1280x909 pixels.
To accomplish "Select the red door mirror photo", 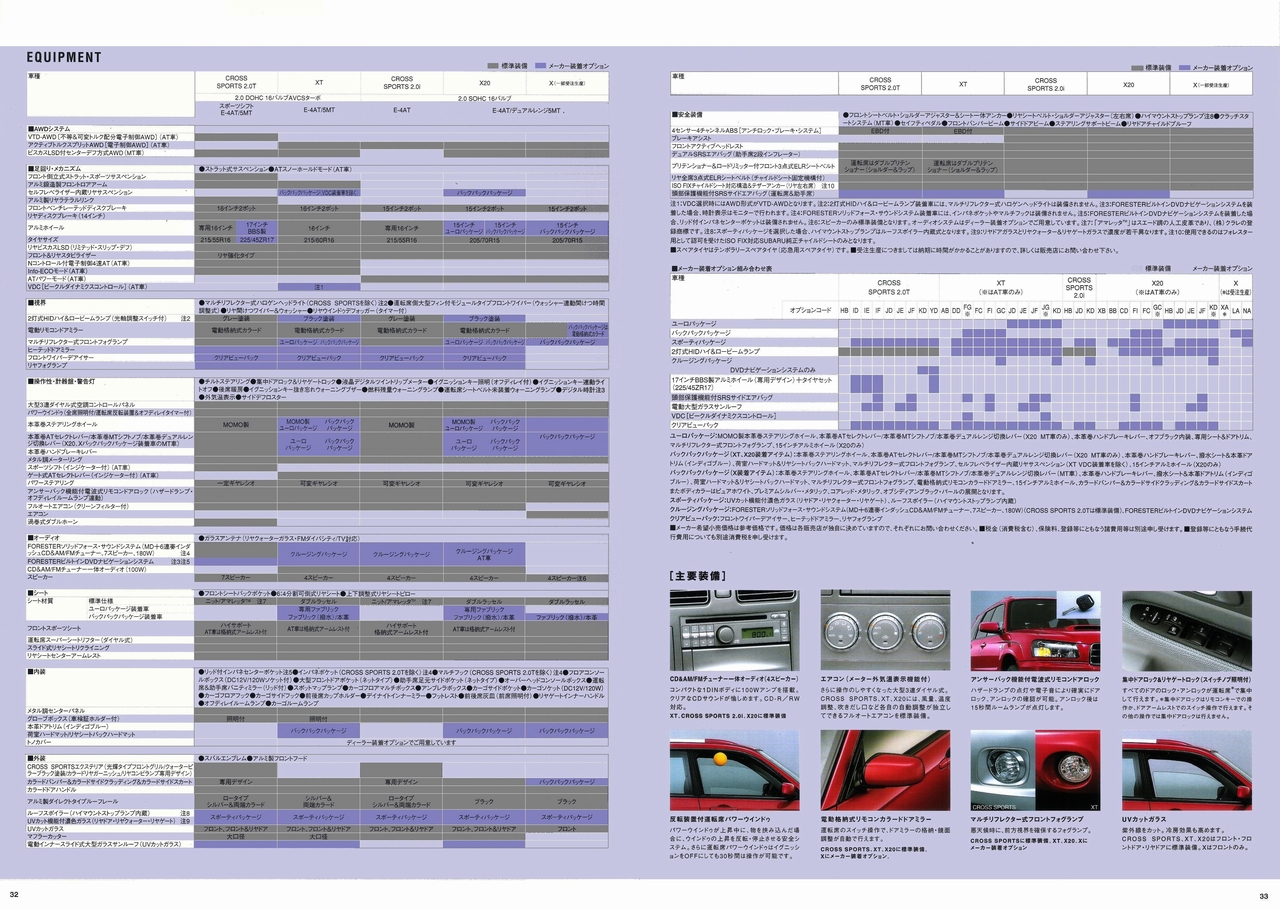I will pos(885,770).
